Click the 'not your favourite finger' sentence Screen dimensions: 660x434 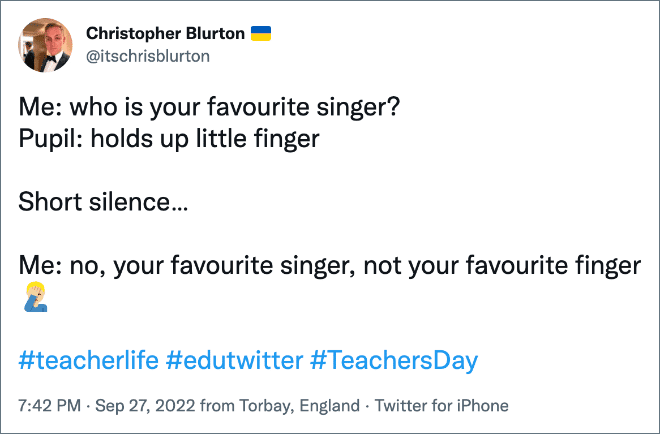click(x=502, y=265)
